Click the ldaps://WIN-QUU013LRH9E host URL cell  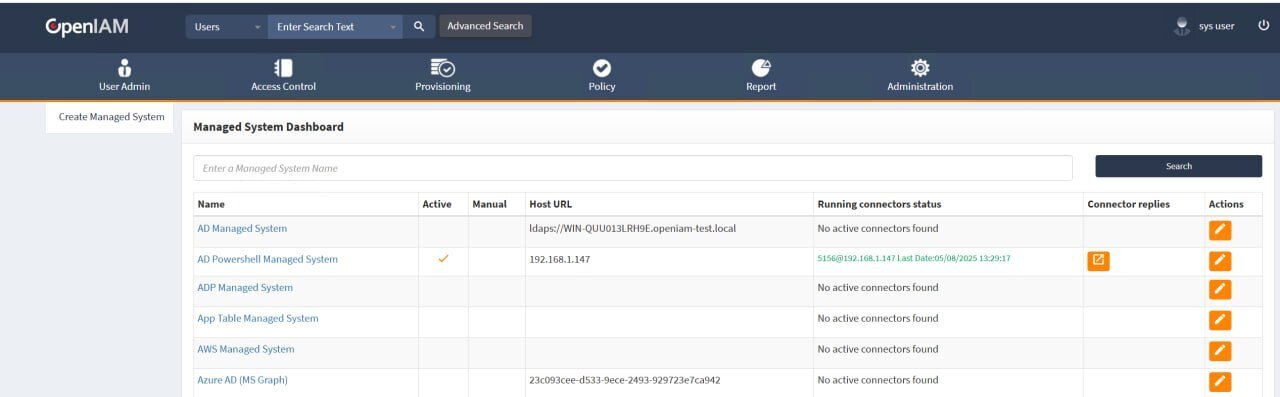pos(632,229)
